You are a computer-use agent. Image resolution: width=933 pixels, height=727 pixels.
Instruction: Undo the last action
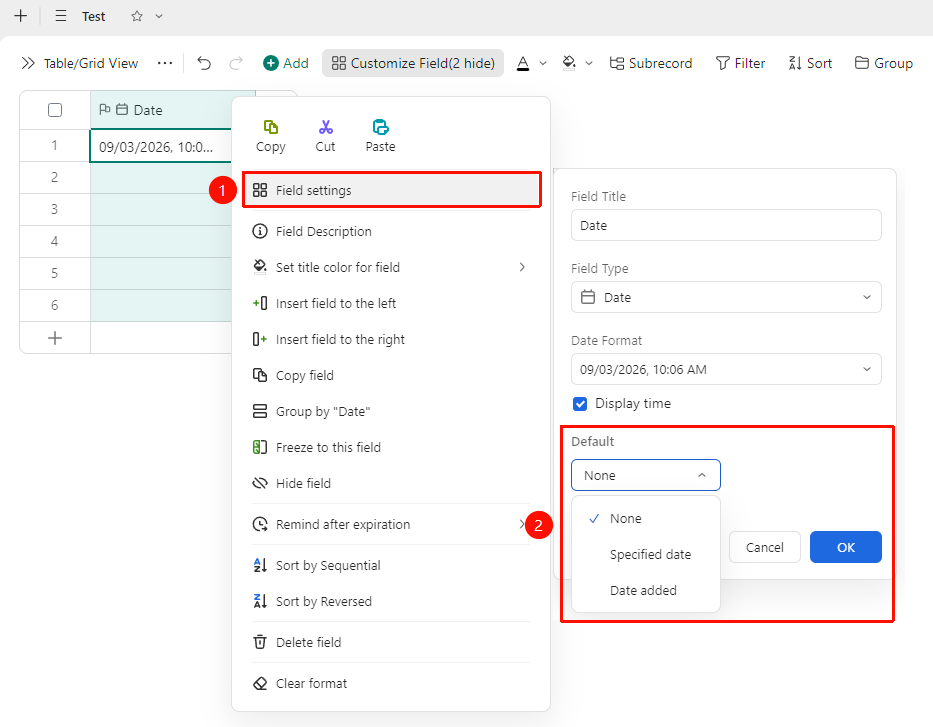204,63
